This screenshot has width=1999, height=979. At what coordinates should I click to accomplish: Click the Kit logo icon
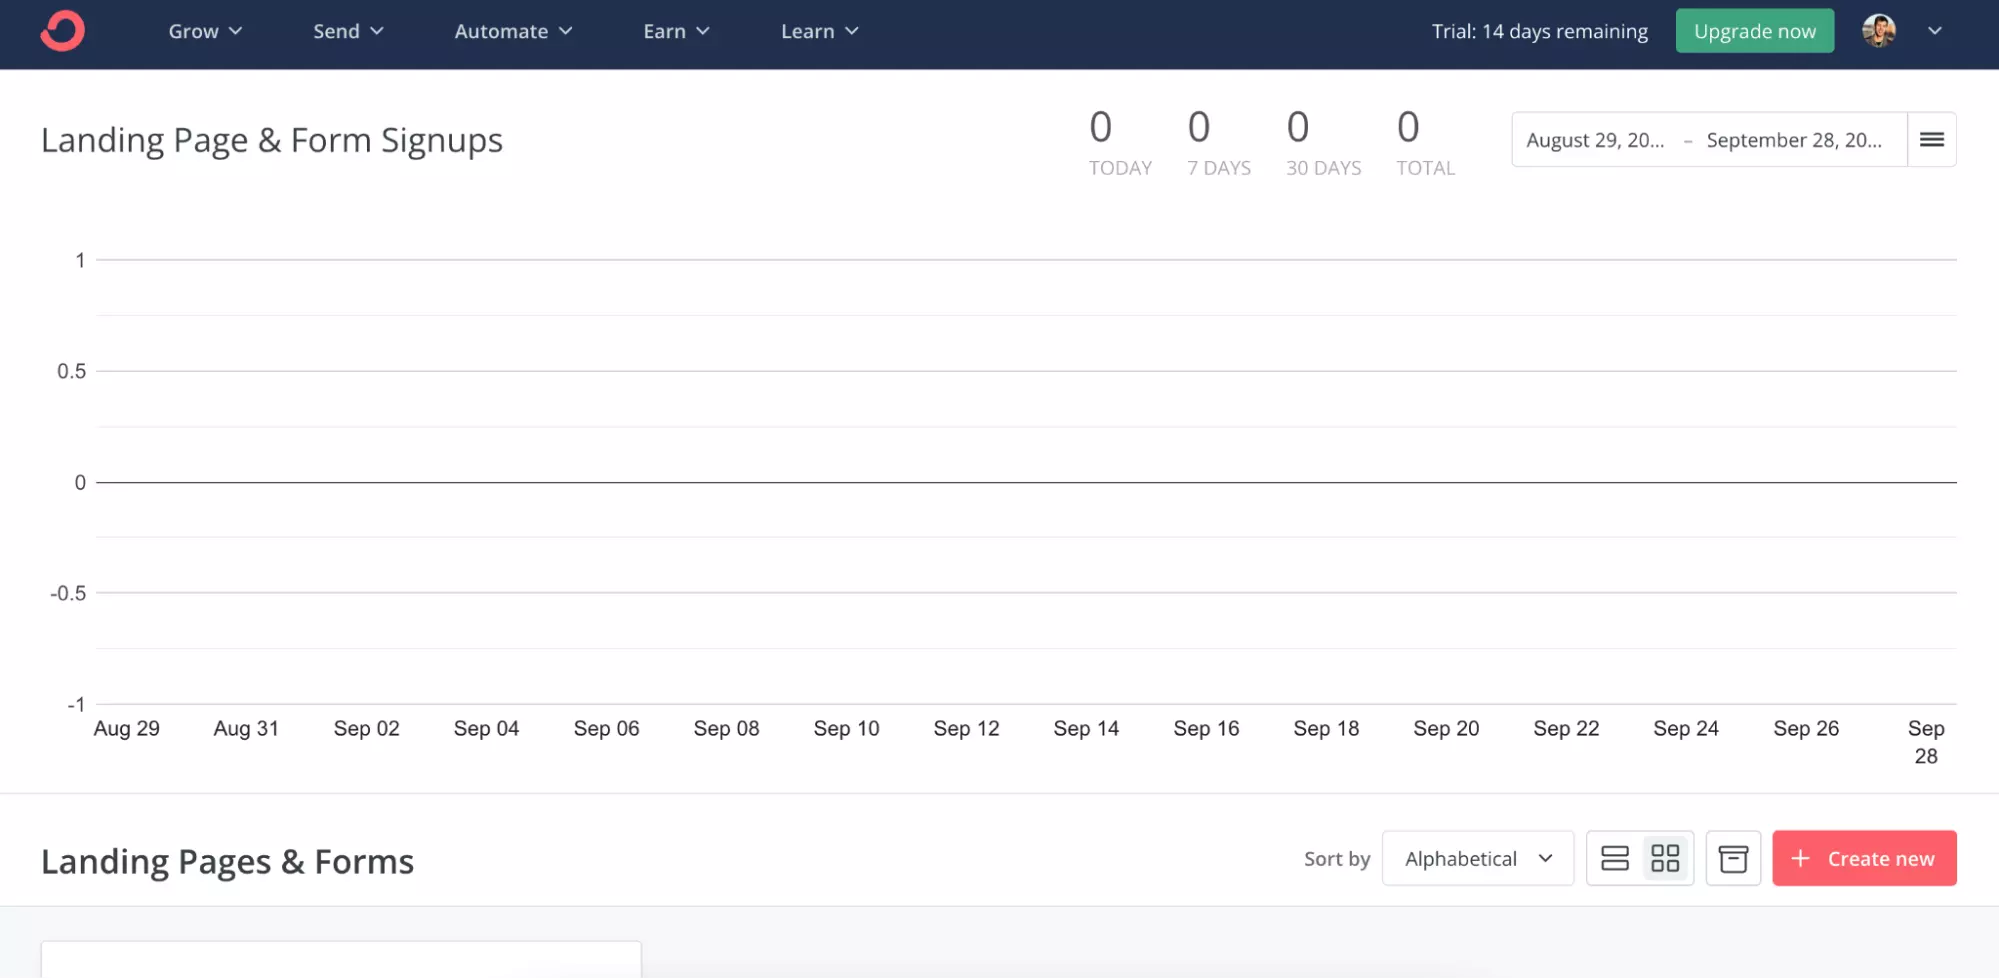coord(61,31)
